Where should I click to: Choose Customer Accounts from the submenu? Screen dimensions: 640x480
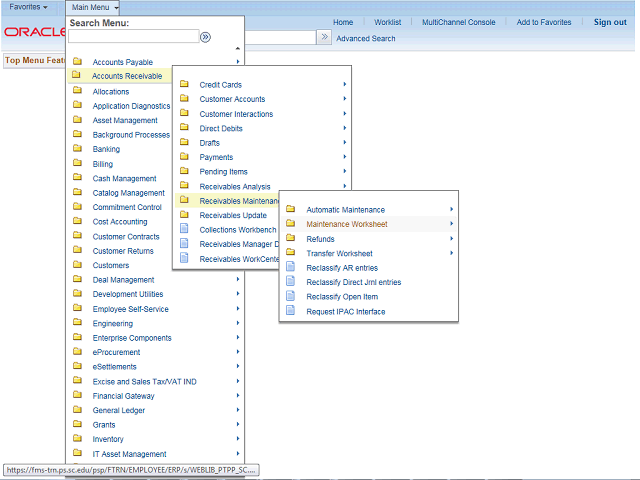[232, 99]
